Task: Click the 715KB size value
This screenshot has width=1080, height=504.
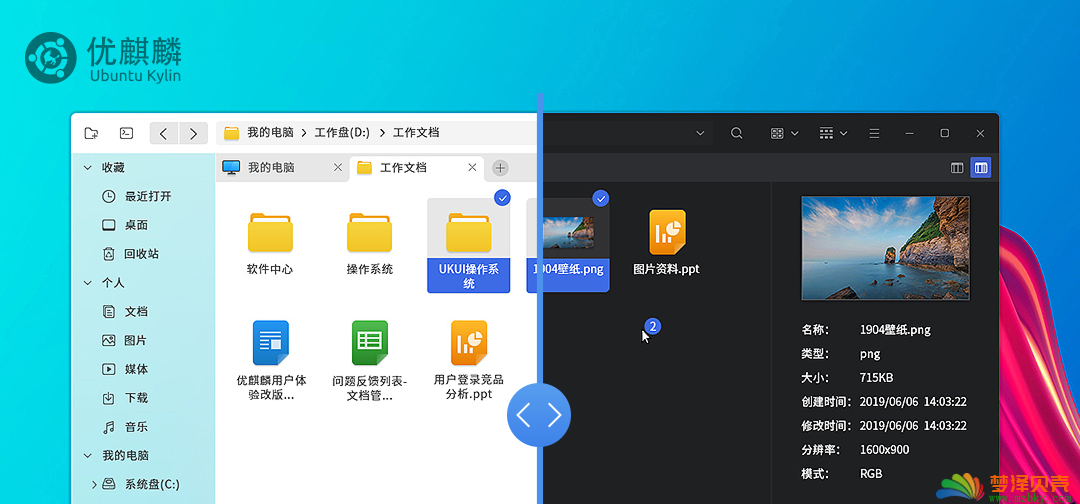Action: click(877, 377)
